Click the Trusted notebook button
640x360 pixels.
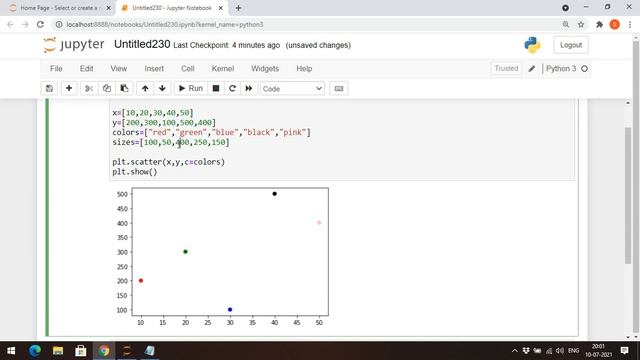506,69
